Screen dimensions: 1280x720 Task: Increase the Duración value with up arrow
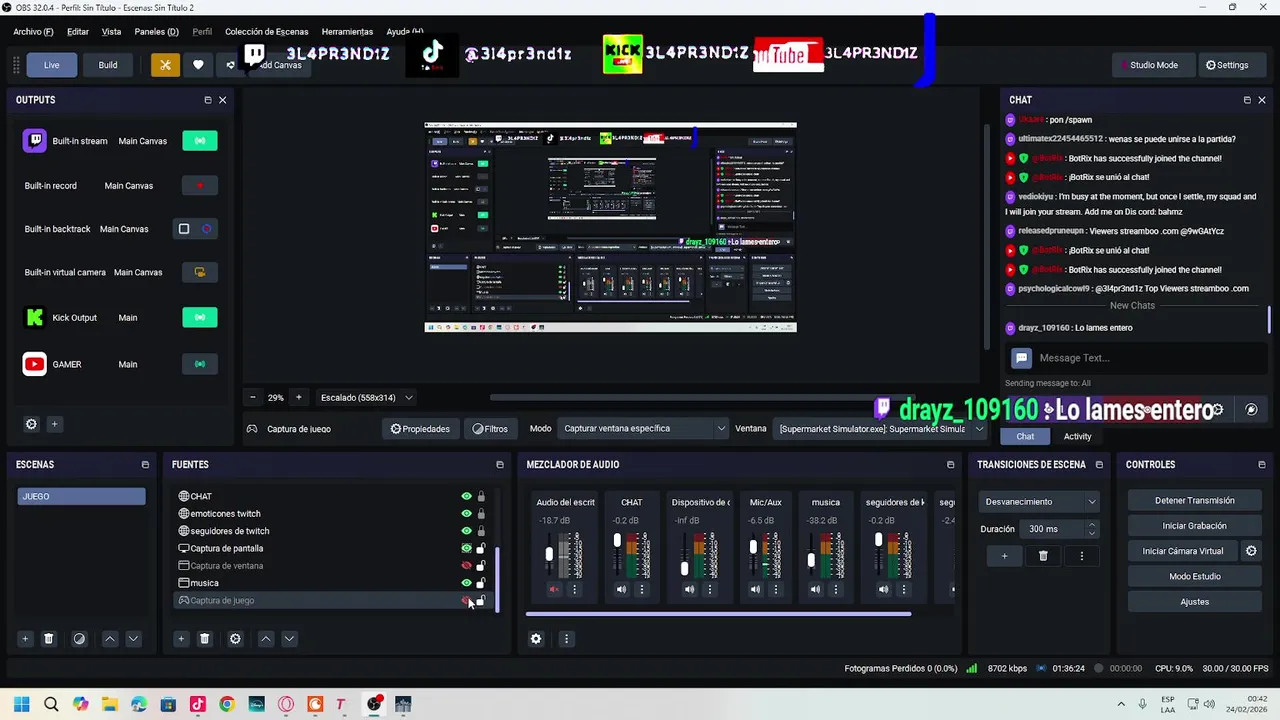pyautogui.click(x=1091, y=524)
